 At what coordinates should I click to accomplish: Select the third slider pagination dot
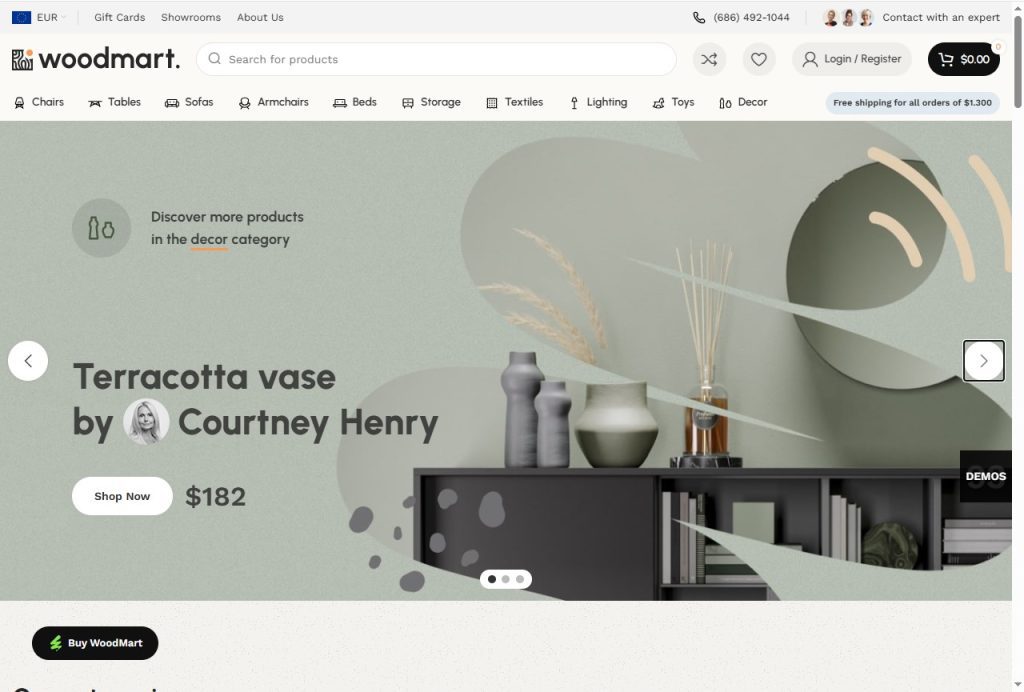tap(520, 579)
